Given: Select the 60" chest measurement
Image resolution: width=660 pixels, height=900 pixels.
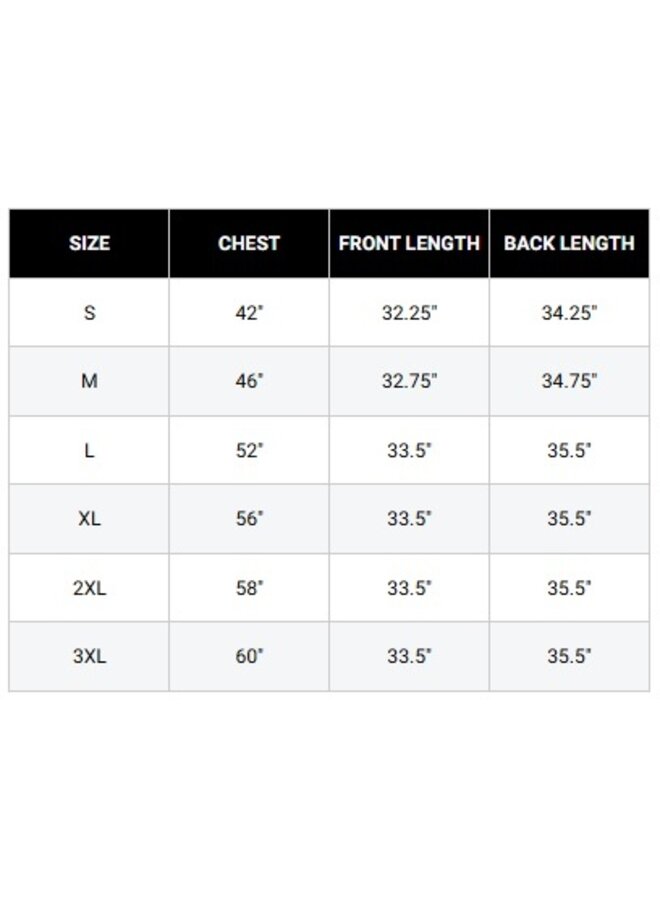Looking at the screenshot, I should point(249,657).
